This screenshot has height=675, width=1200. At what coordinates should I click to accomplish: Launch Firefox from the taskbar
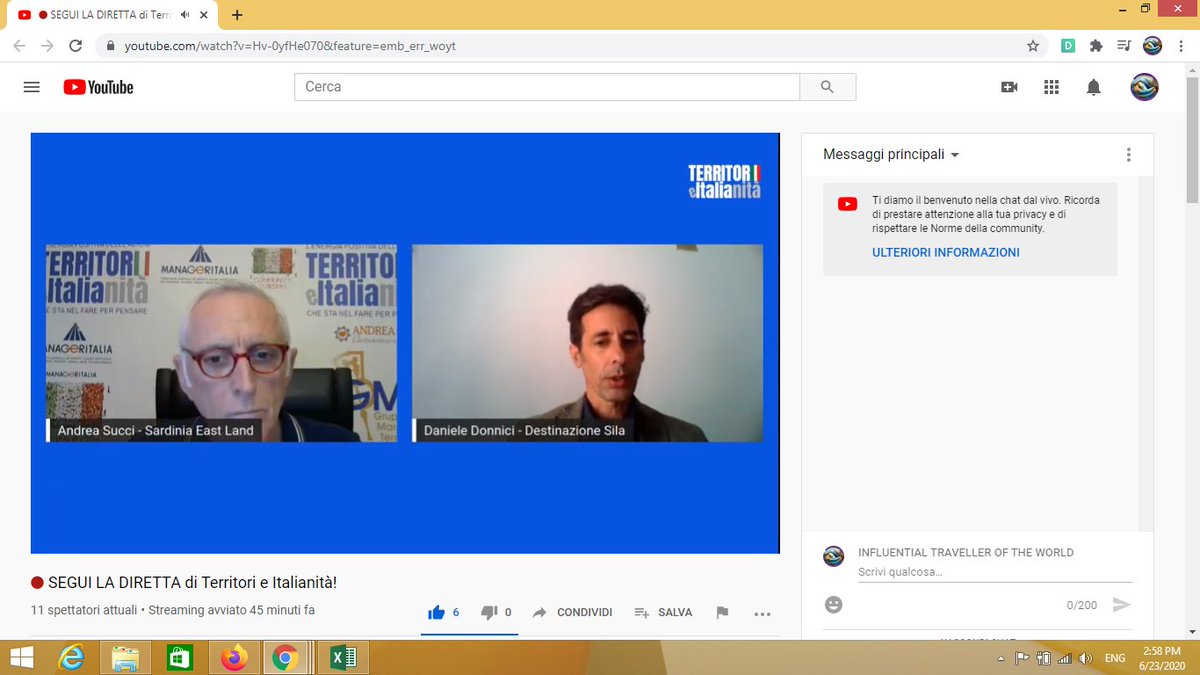click(235, 658)
